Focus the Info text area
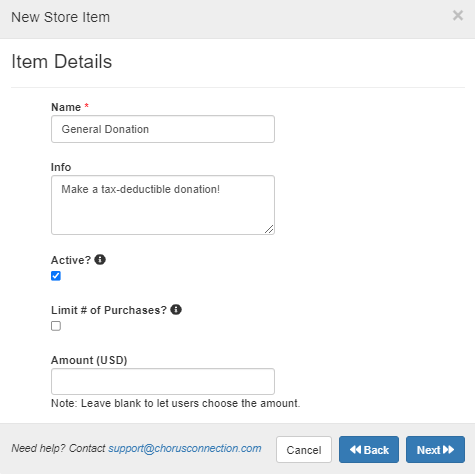This screenshot has height=474, width=475. tap(163, 205)
